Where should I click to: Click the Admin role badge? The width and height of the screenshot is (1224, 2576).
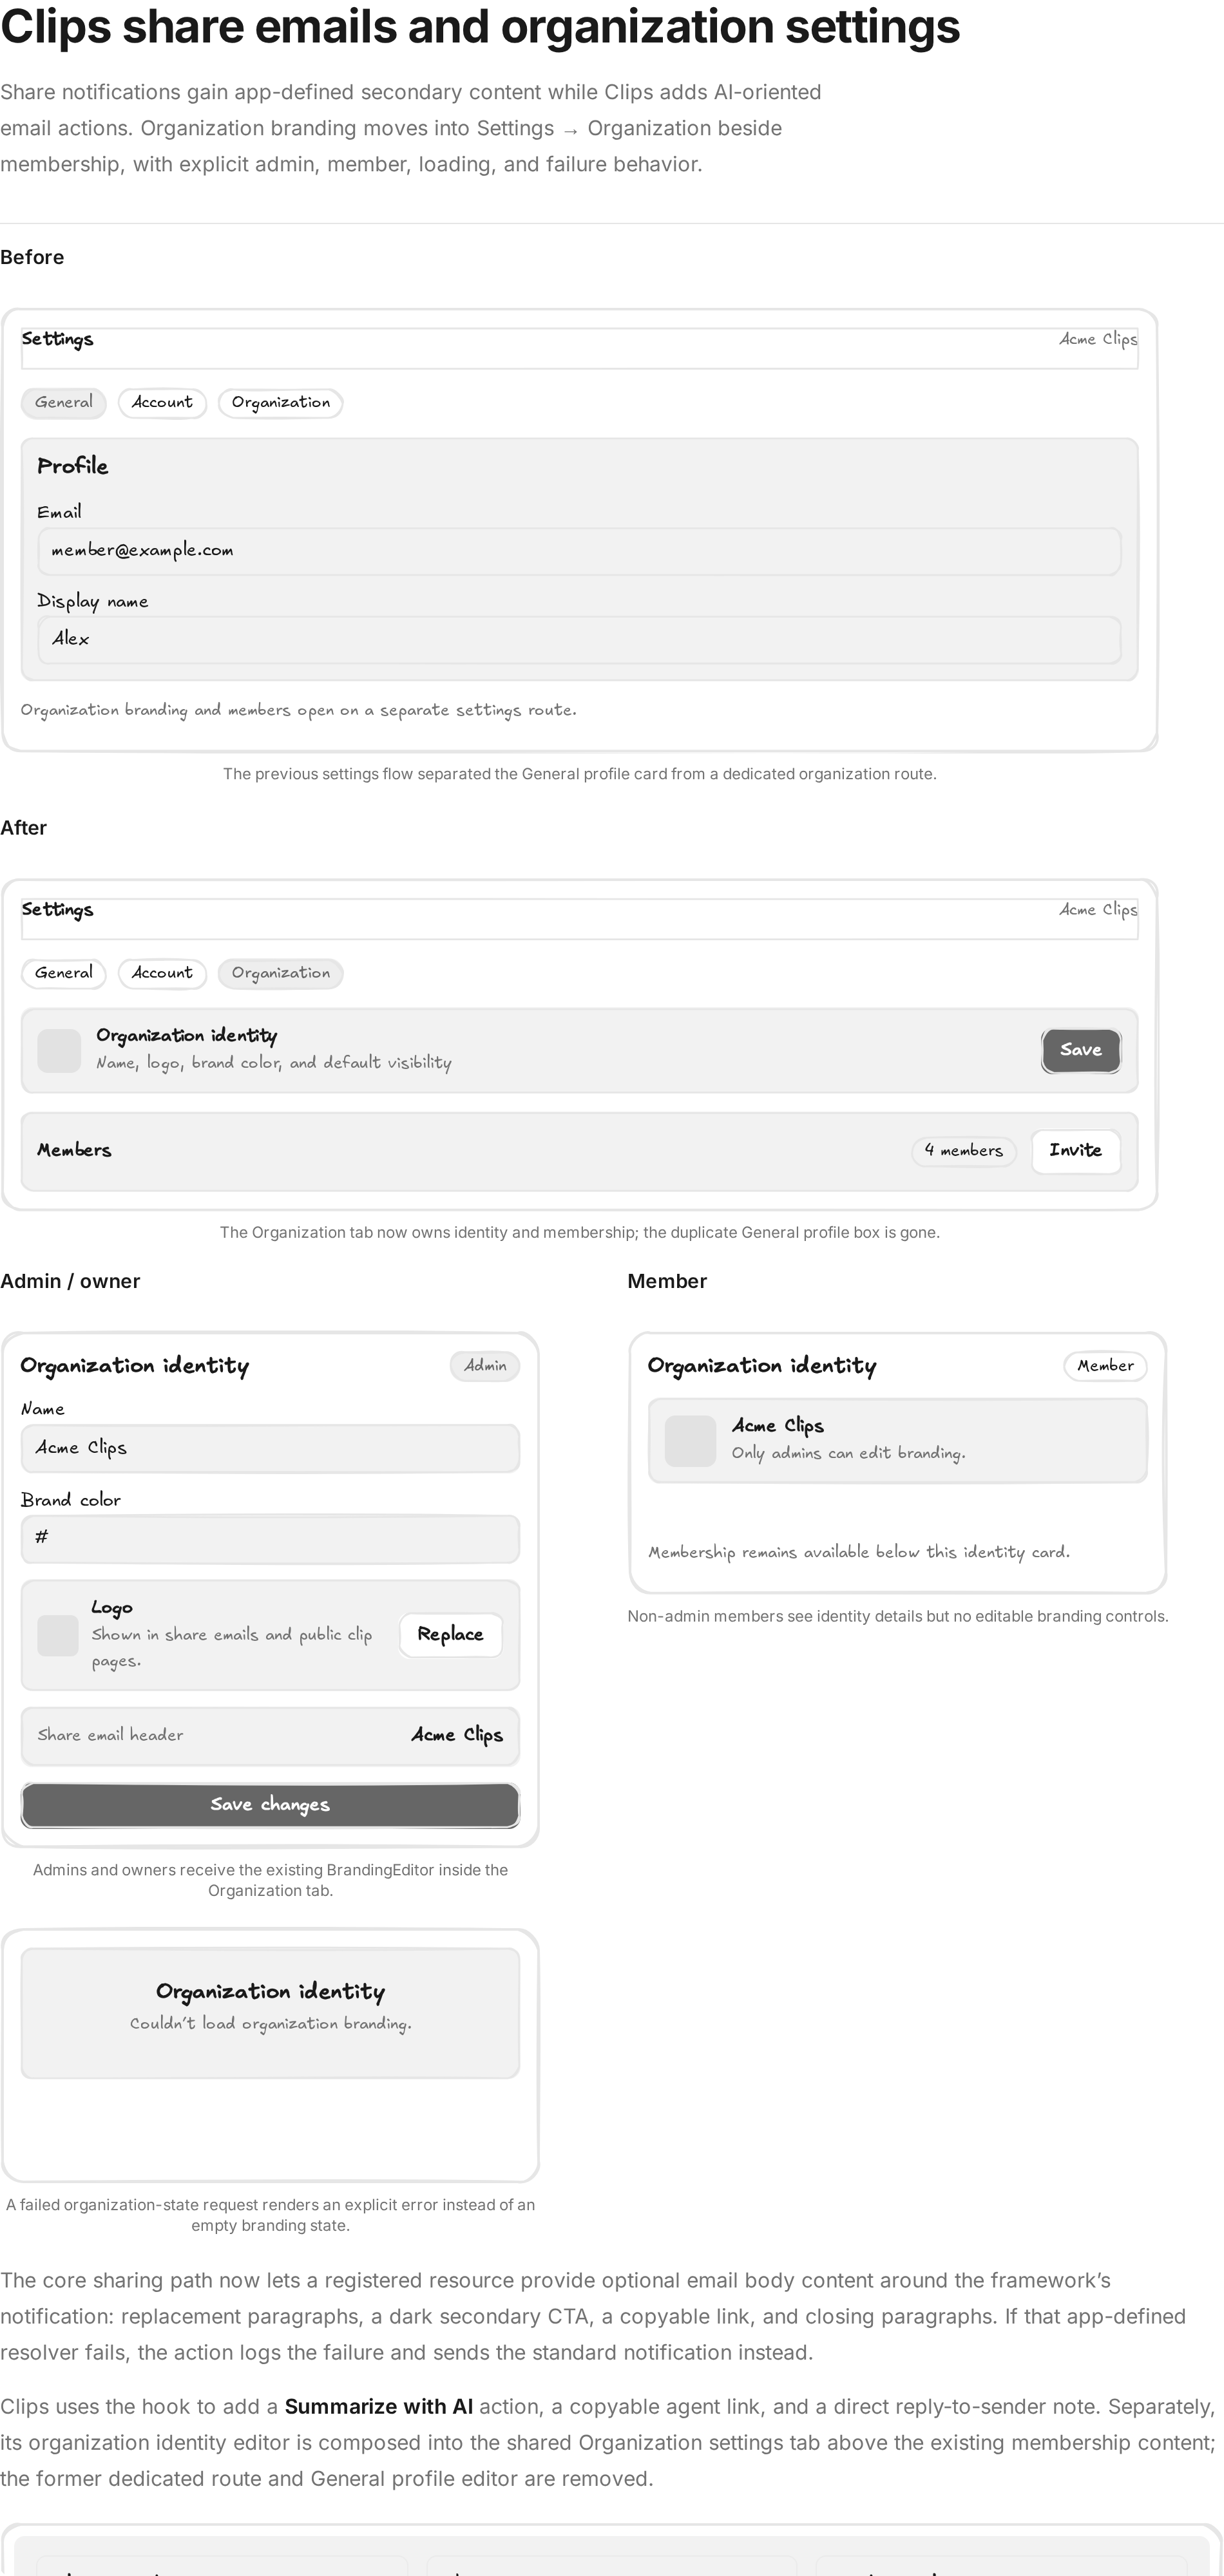(x=485, y=1366)
